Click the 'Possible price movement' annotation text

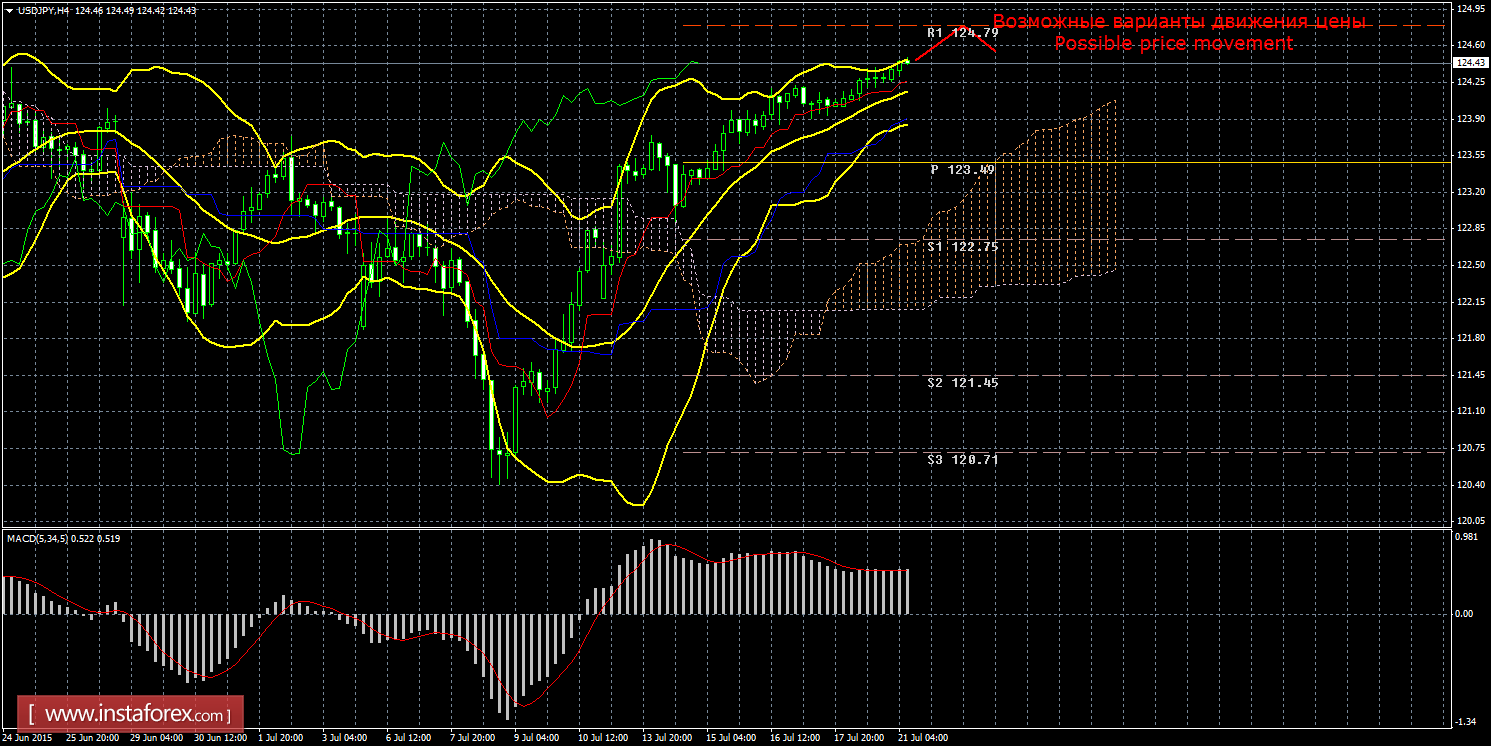[1173, 44]
